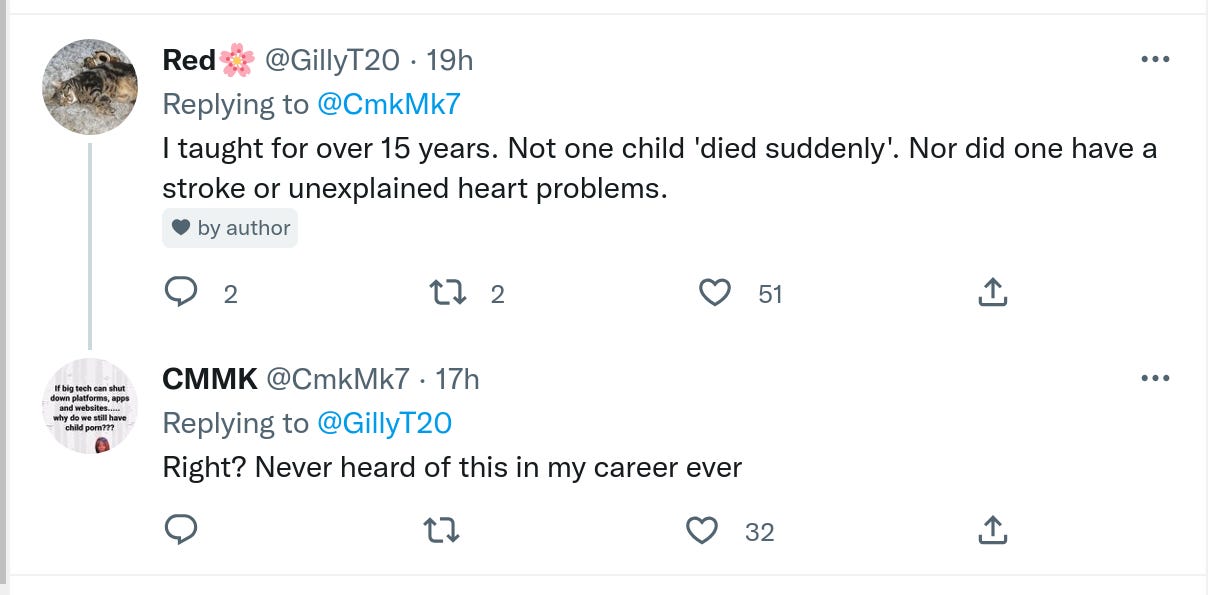Reply to CMMK's tweet
This screenshot has height=595, width=1209.
pyautogui.click(x=180, y=530)
